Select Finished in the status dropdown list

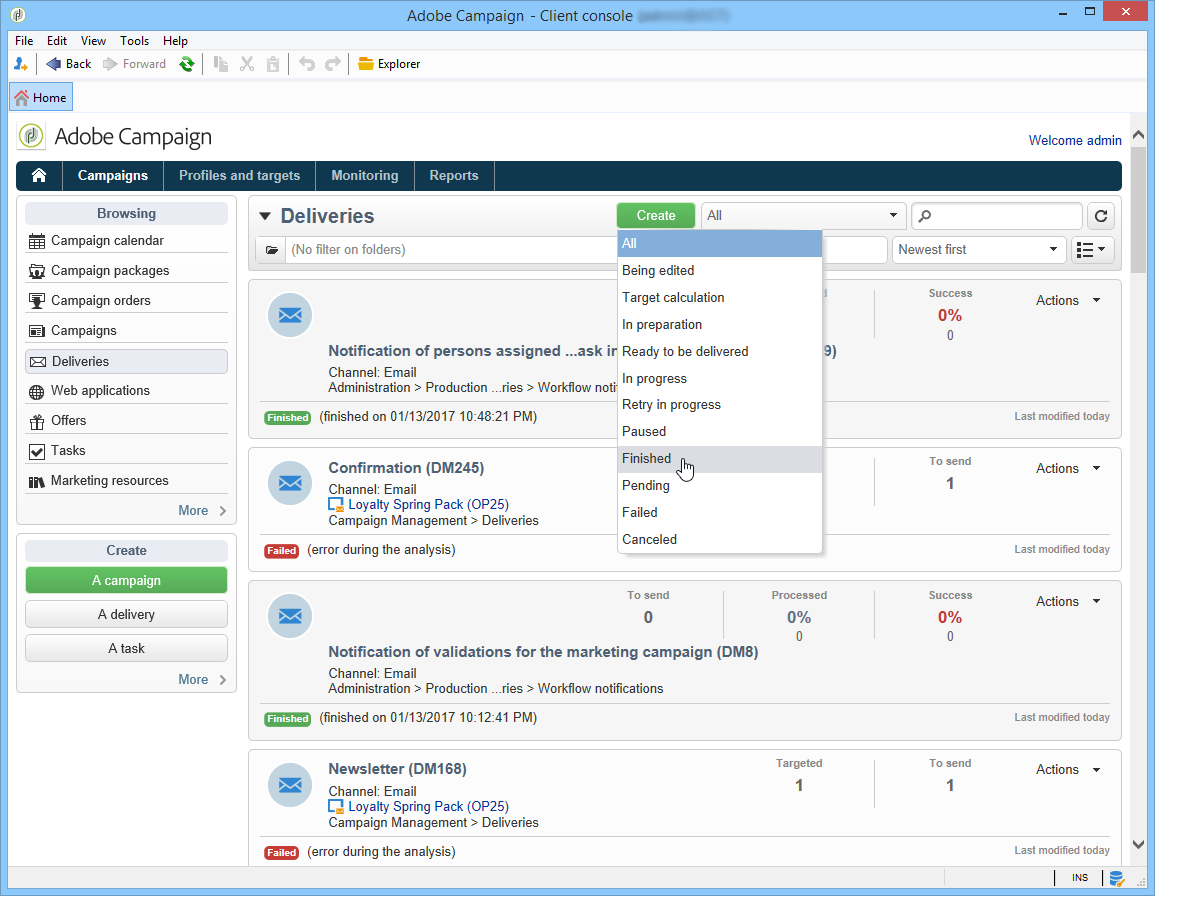point(720,459)
